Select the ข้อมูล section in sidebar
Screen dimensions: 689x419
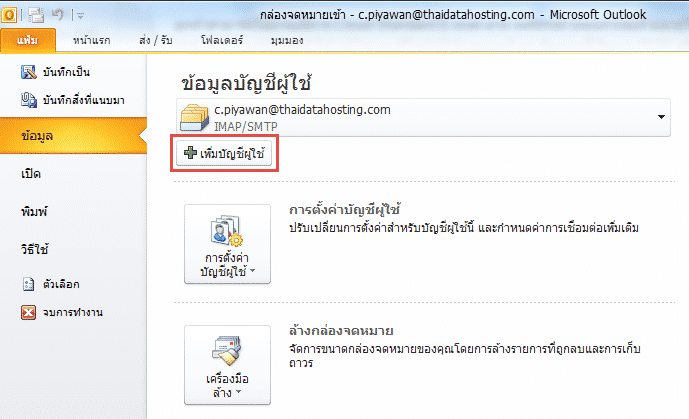click(x=73, y=136)
